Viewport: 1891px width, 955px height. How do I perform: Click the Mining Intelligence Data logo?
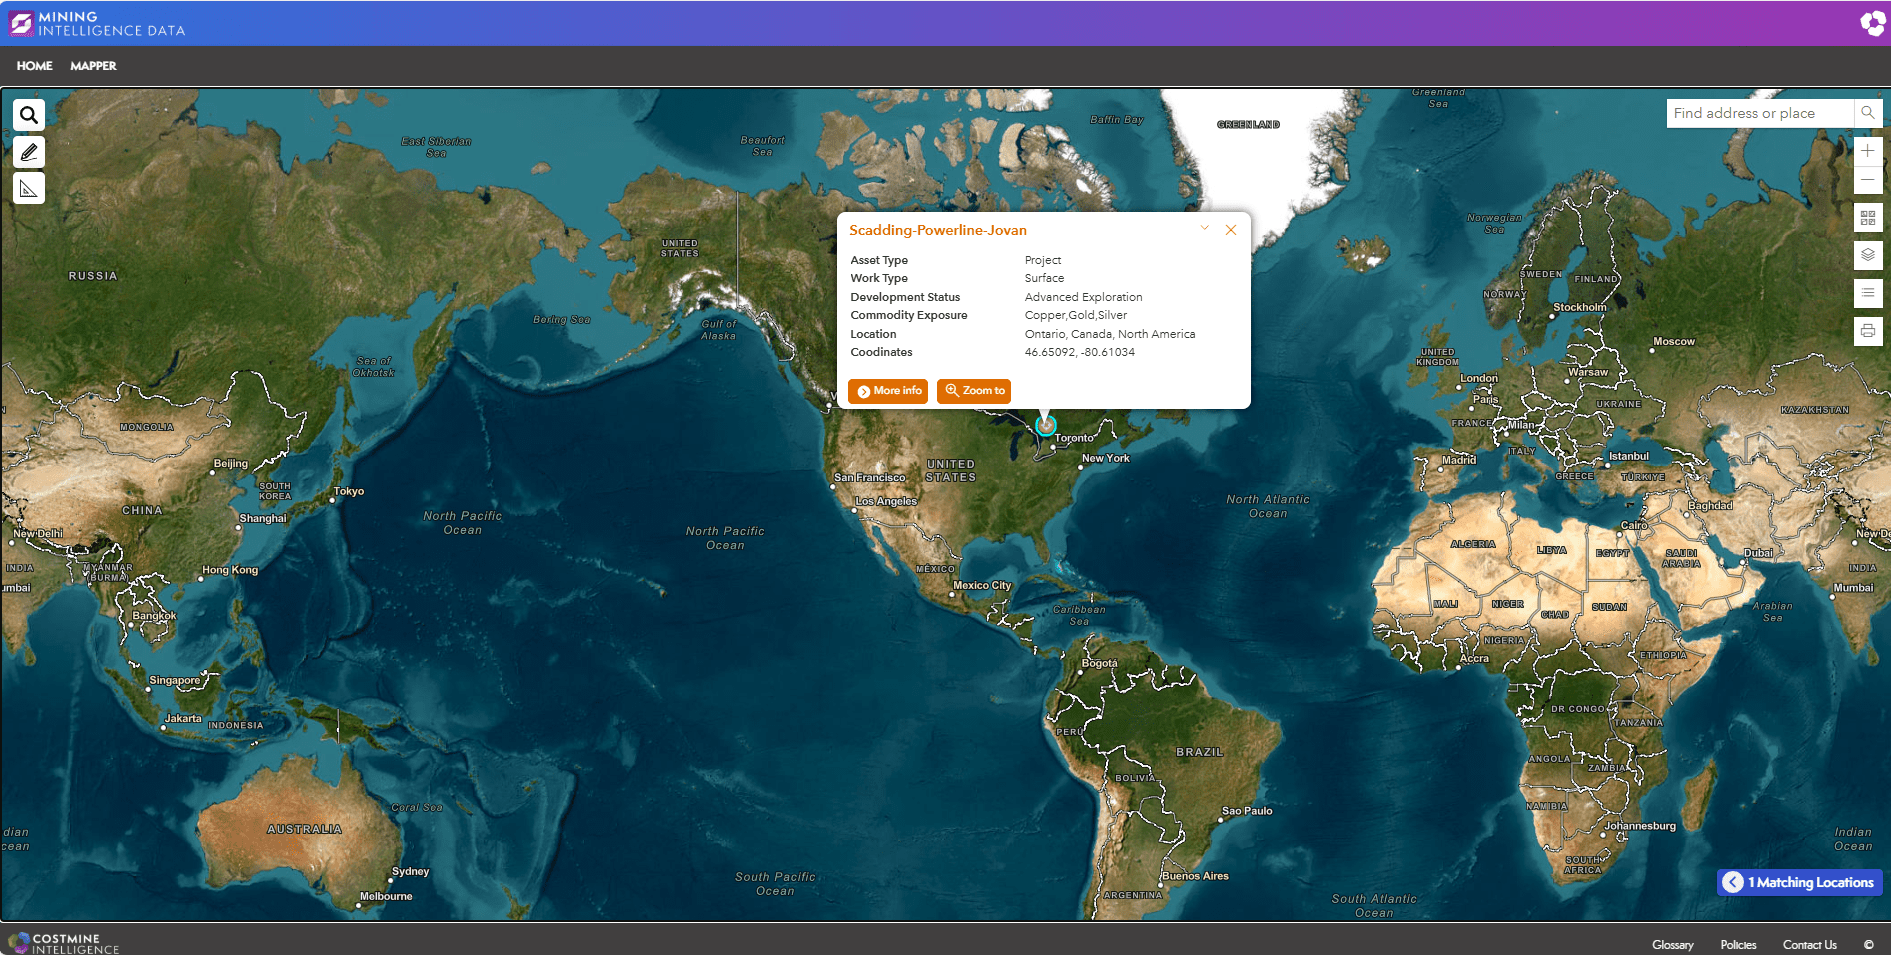click(x=97, y=23)
